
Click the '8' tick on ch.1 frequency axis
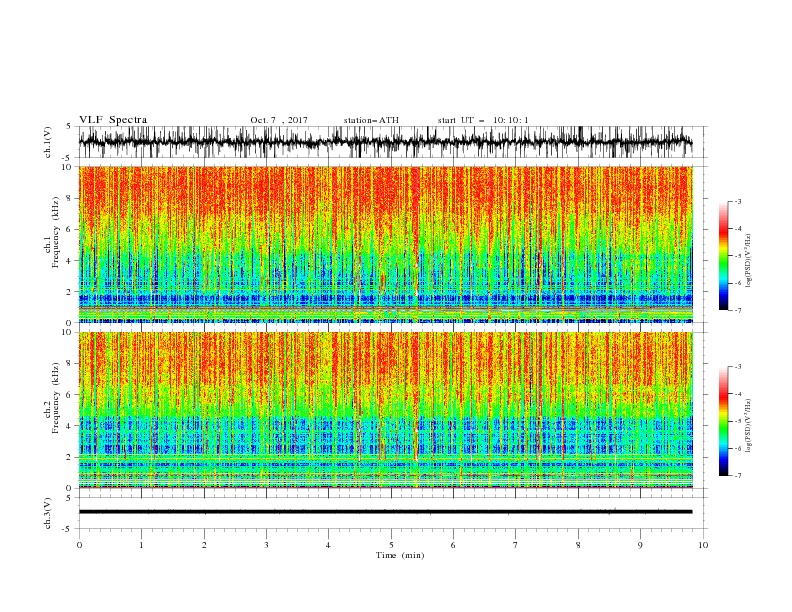(70, 198)
